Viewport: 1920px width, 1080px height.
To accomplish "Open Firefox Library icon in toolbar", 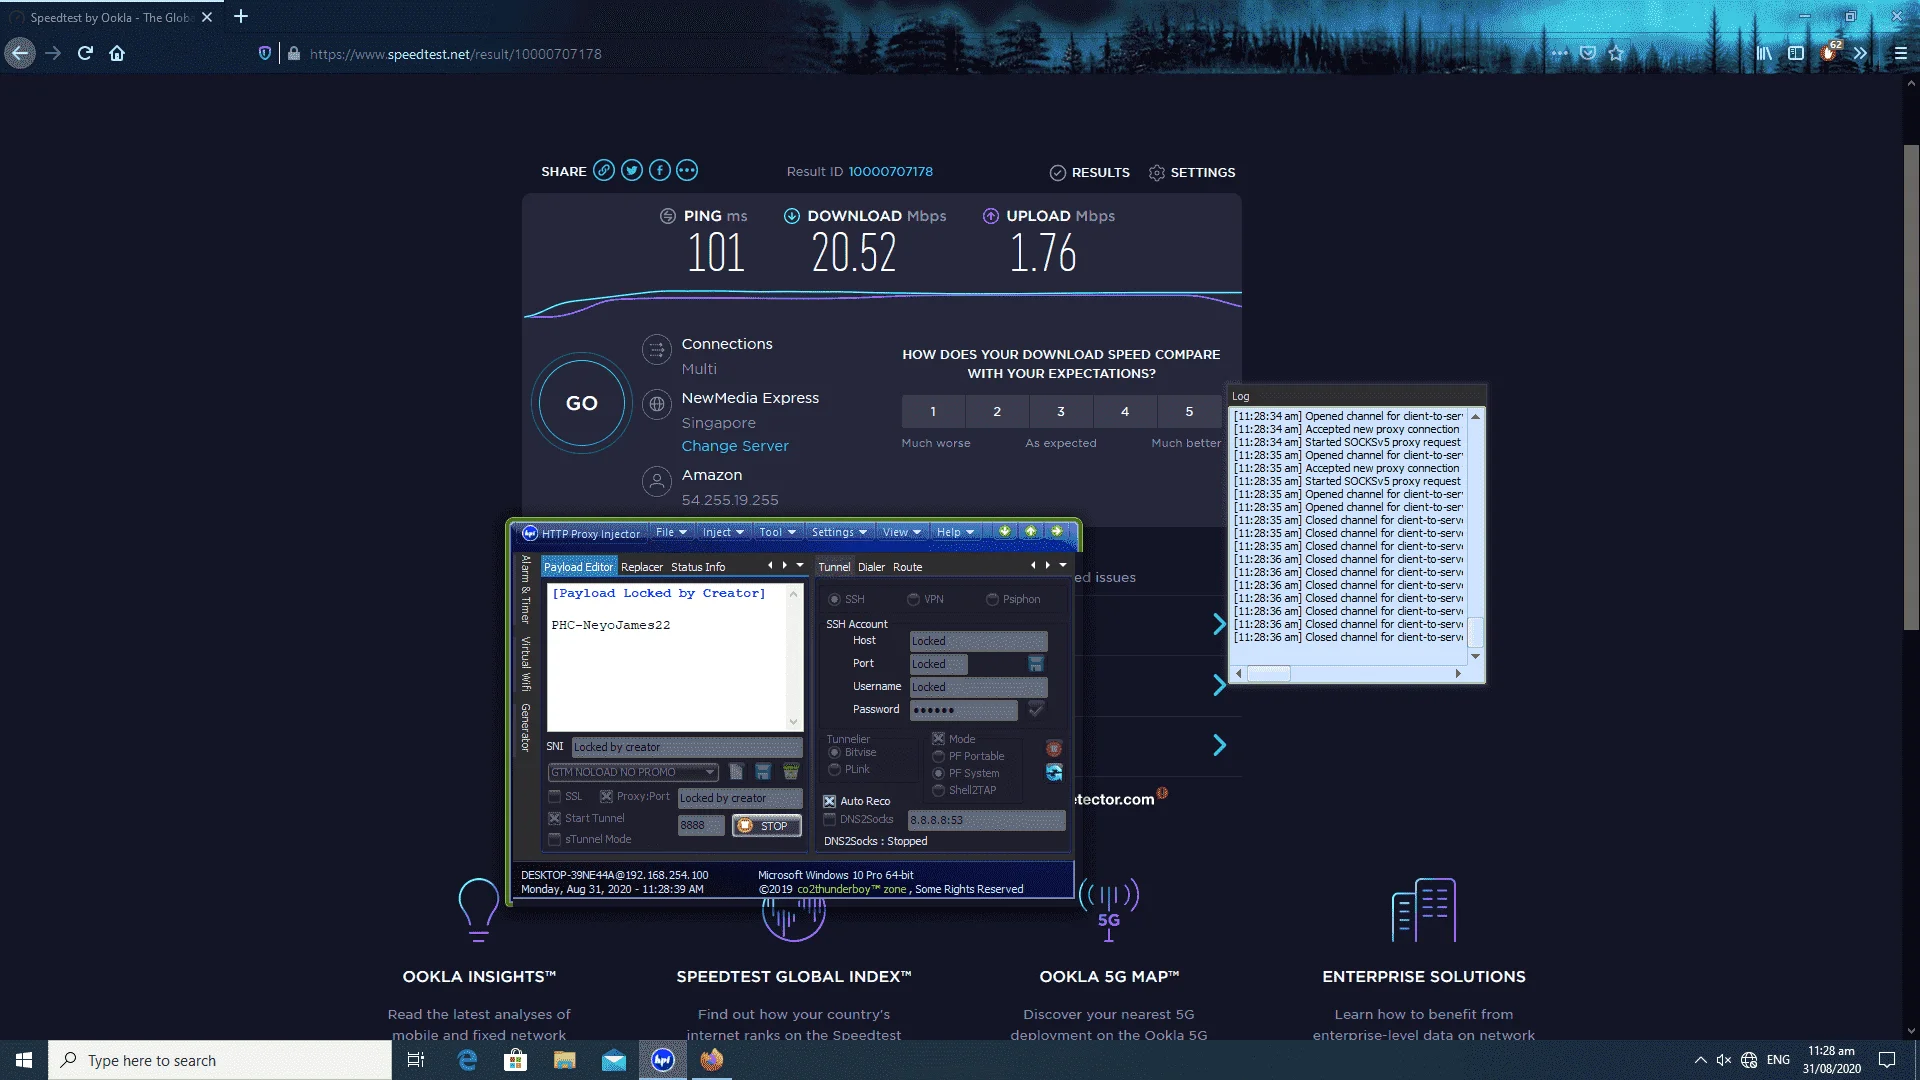I will click(x=1764, y=54).
